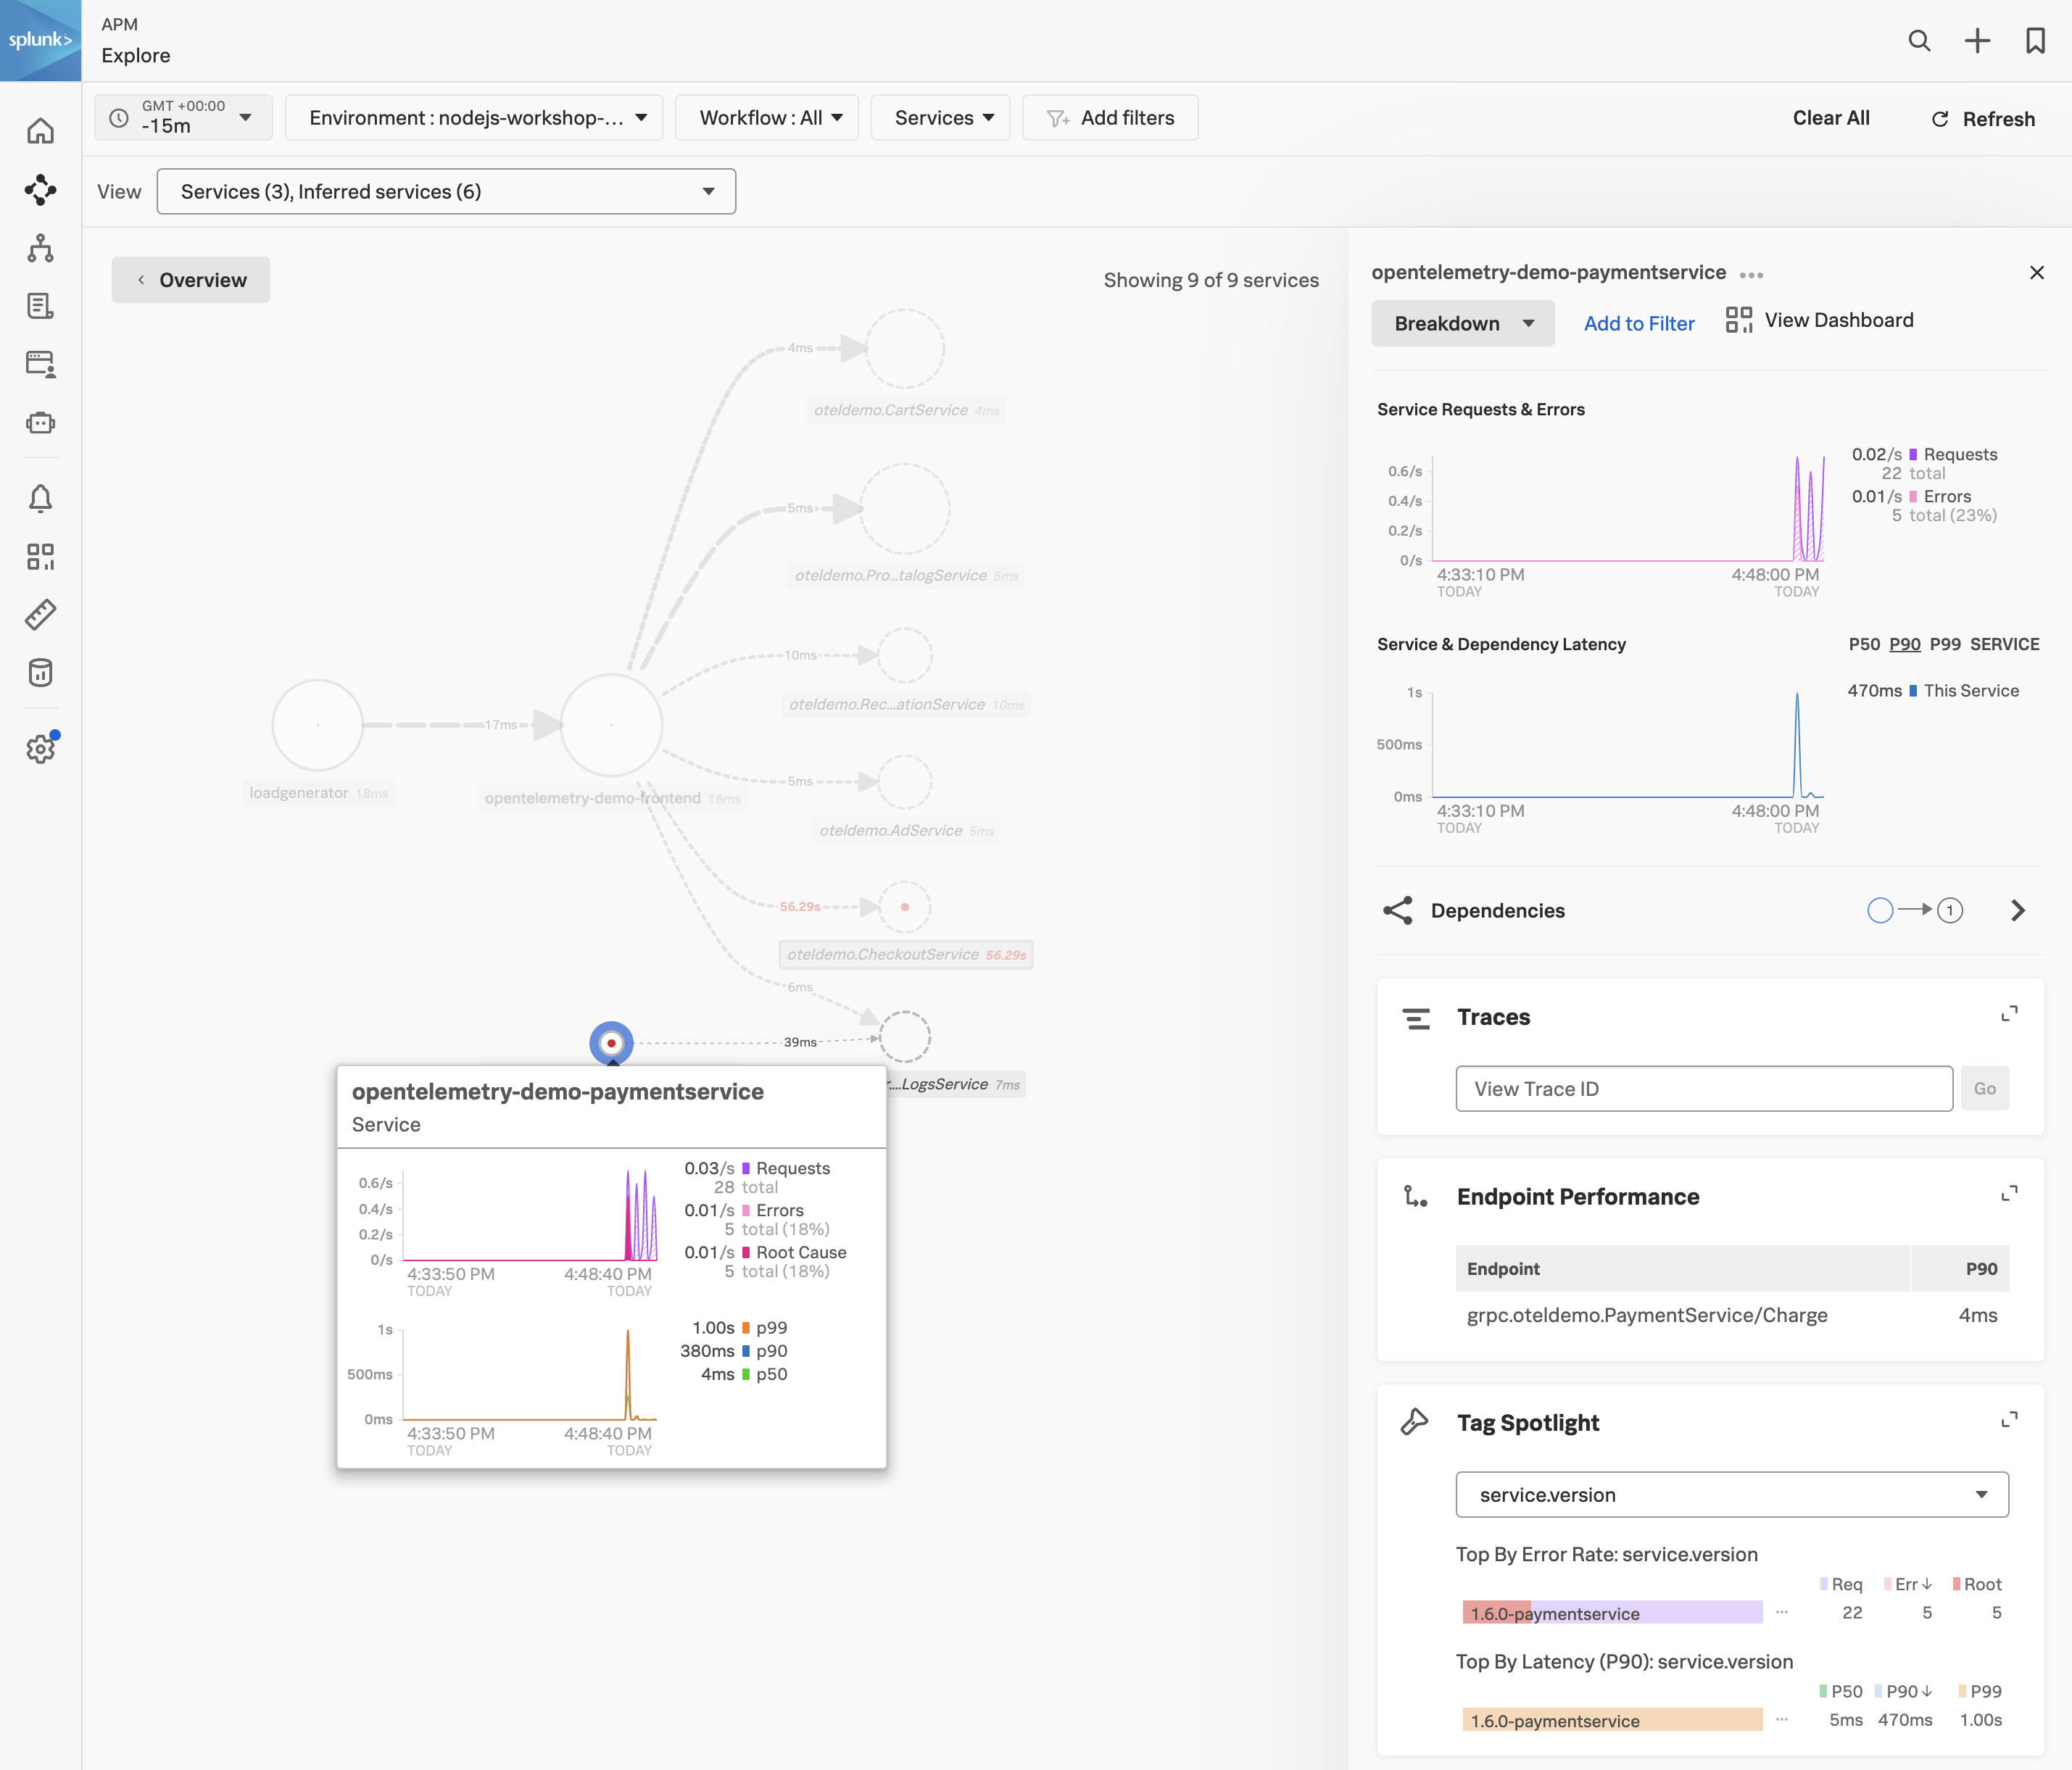Open Settings gear in left sidebar
This screenshot has height=1770, width=2072.
(40, 748)
